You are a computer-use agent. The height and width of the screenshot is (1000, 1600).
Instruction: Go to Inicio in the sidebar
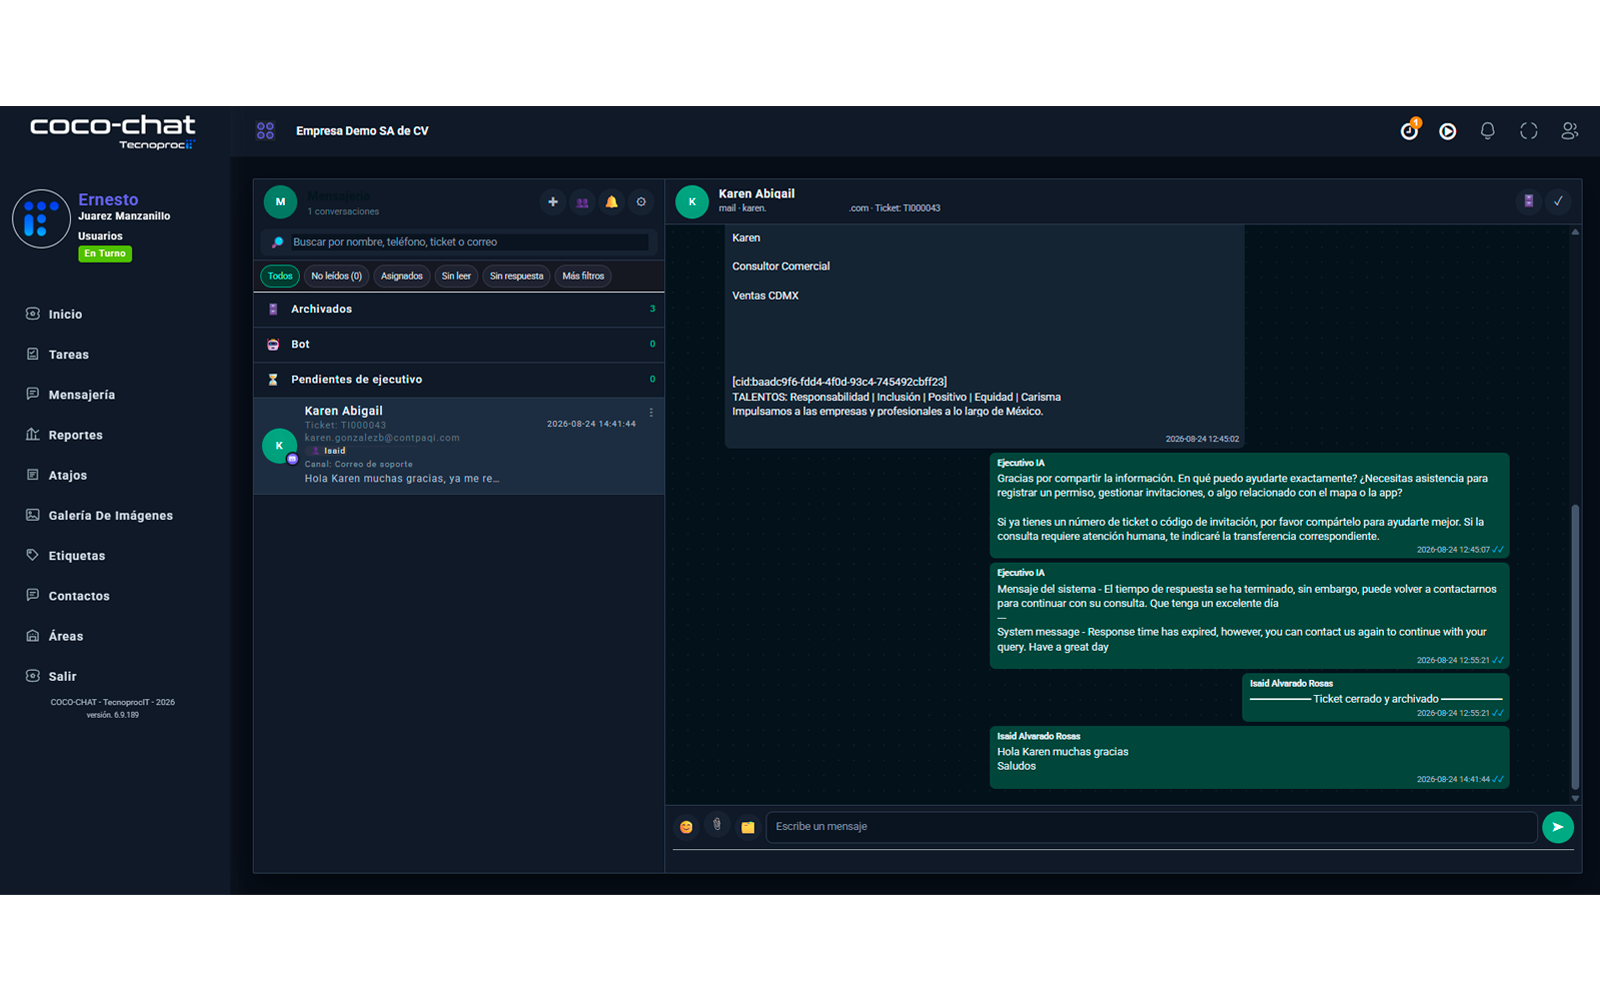coord(66,314)
